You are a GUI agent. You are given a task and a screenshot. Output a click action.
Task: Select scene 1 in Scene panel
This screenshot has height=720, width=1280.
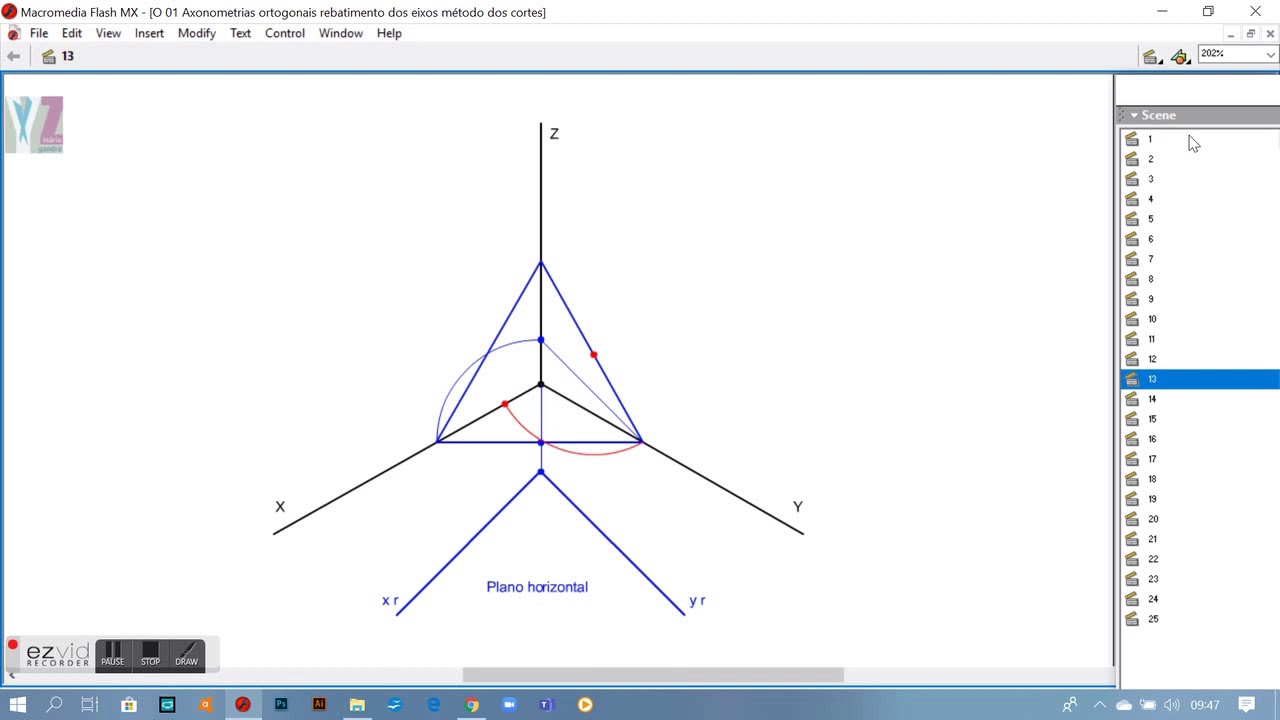[x=1199, y=139]
